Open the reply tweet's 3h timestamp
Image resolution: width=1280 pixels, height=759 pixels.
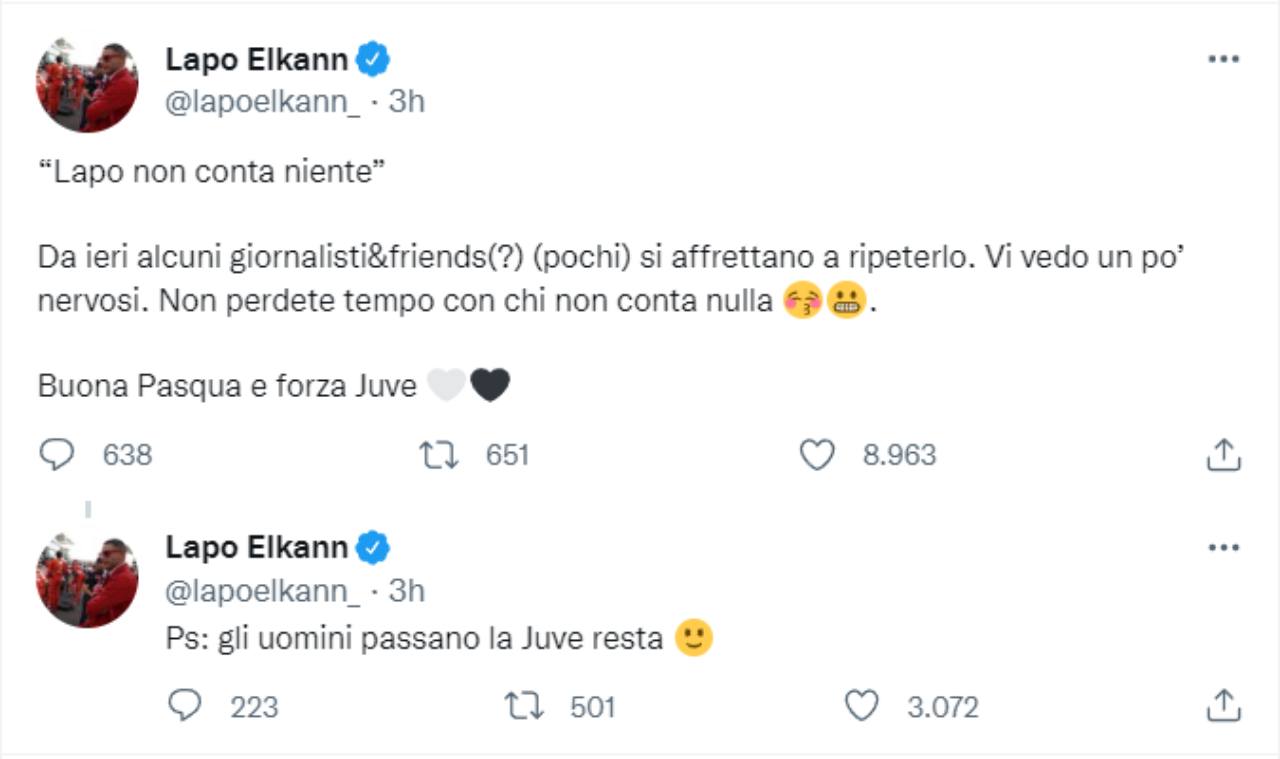point(406,591)
